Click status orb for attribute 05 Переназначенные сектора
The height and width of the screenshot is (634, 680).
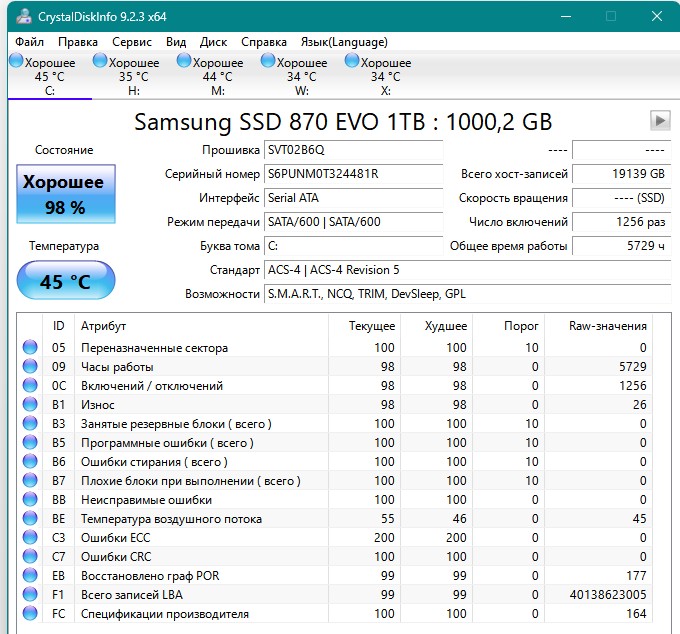click(x=29, y=348)
